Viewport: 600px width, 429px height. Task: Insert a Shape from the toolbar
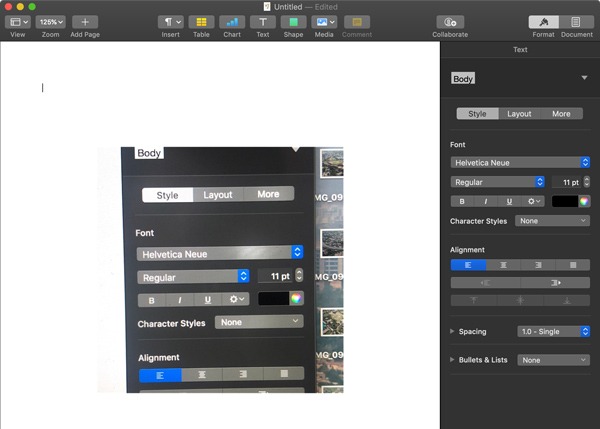(293, 22)
